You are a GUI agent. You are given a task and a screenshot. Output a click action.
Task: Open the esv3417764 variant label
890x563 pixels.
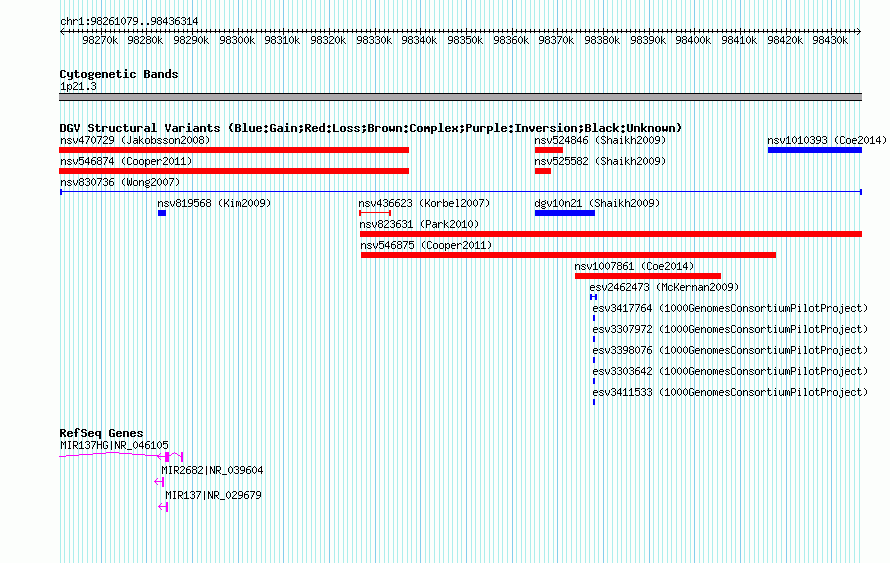[730, 308]
